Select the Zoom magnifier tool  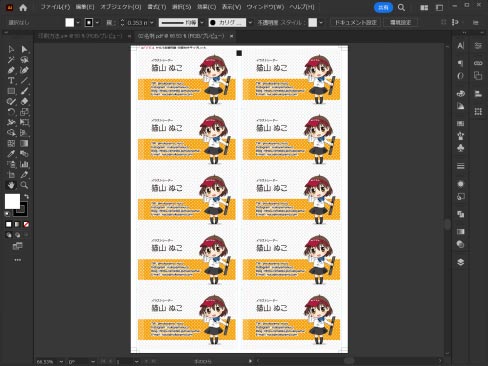24,185
